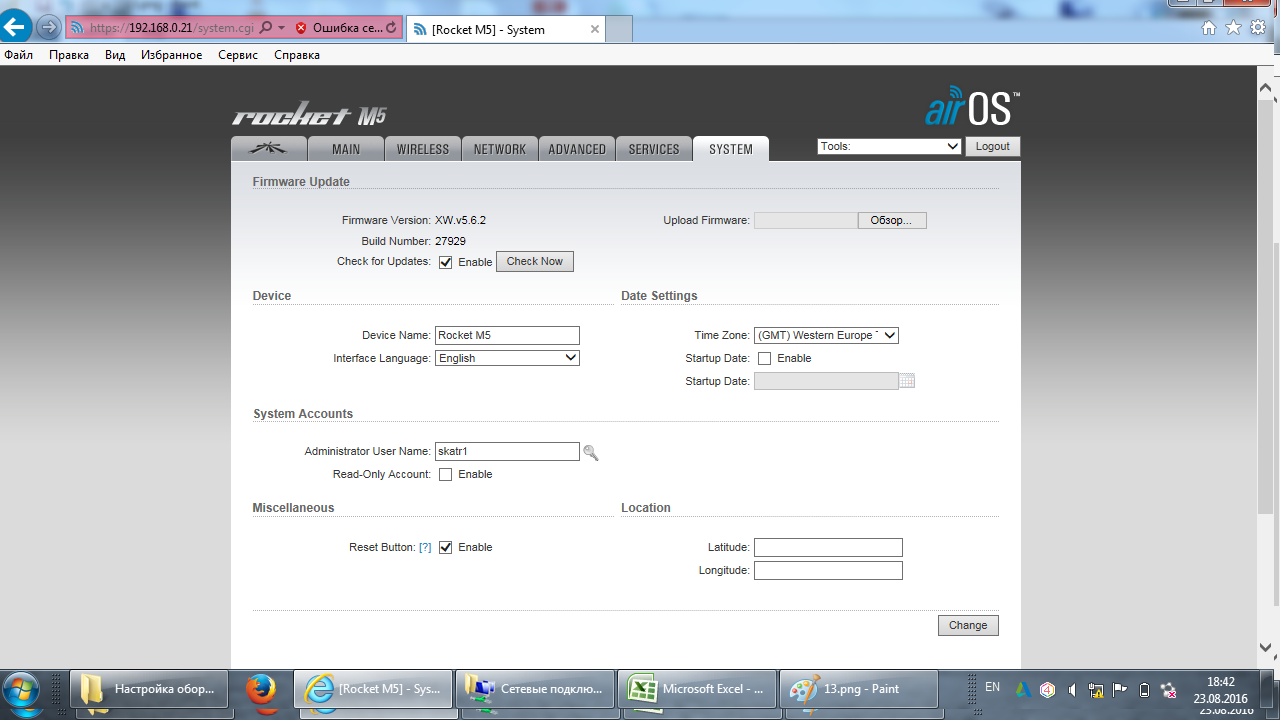The image size is (1280, 720).
Task: Switch to the NETWORK tab
Action: point(500,149)
